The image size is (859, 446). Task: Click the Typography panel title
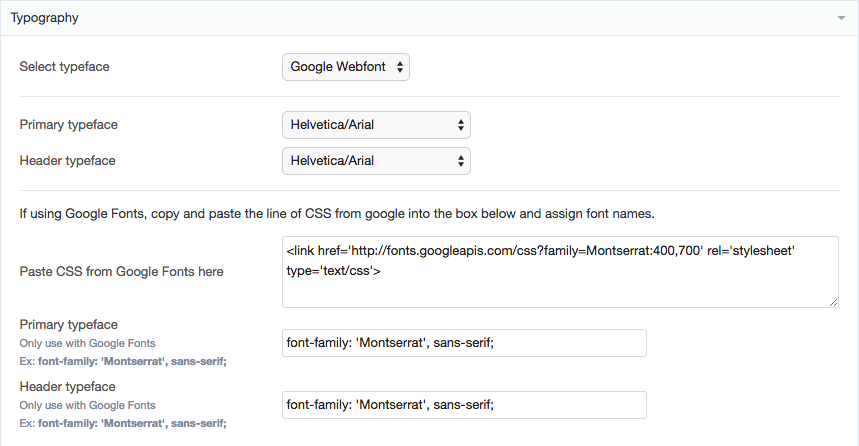[x=45, y=18]
